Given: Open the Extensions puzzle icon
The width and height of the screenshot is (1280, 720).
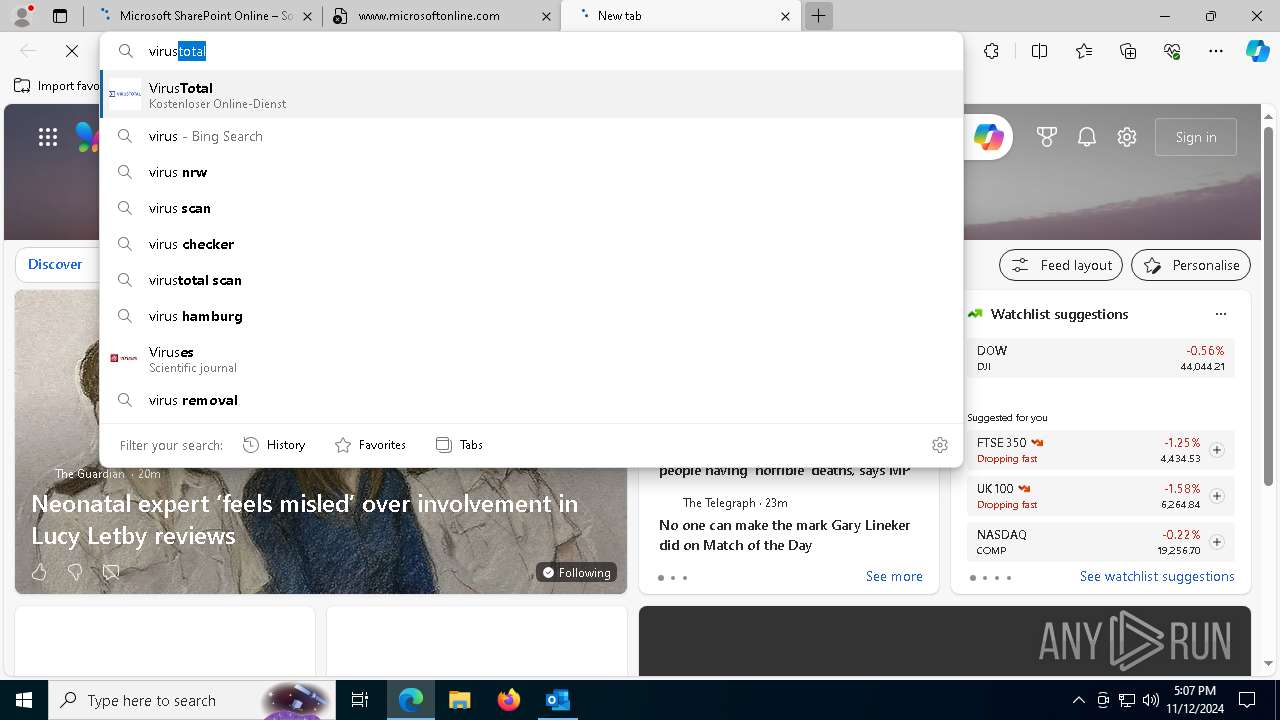Looking at the screenshot, I should (x=991, y=51).
